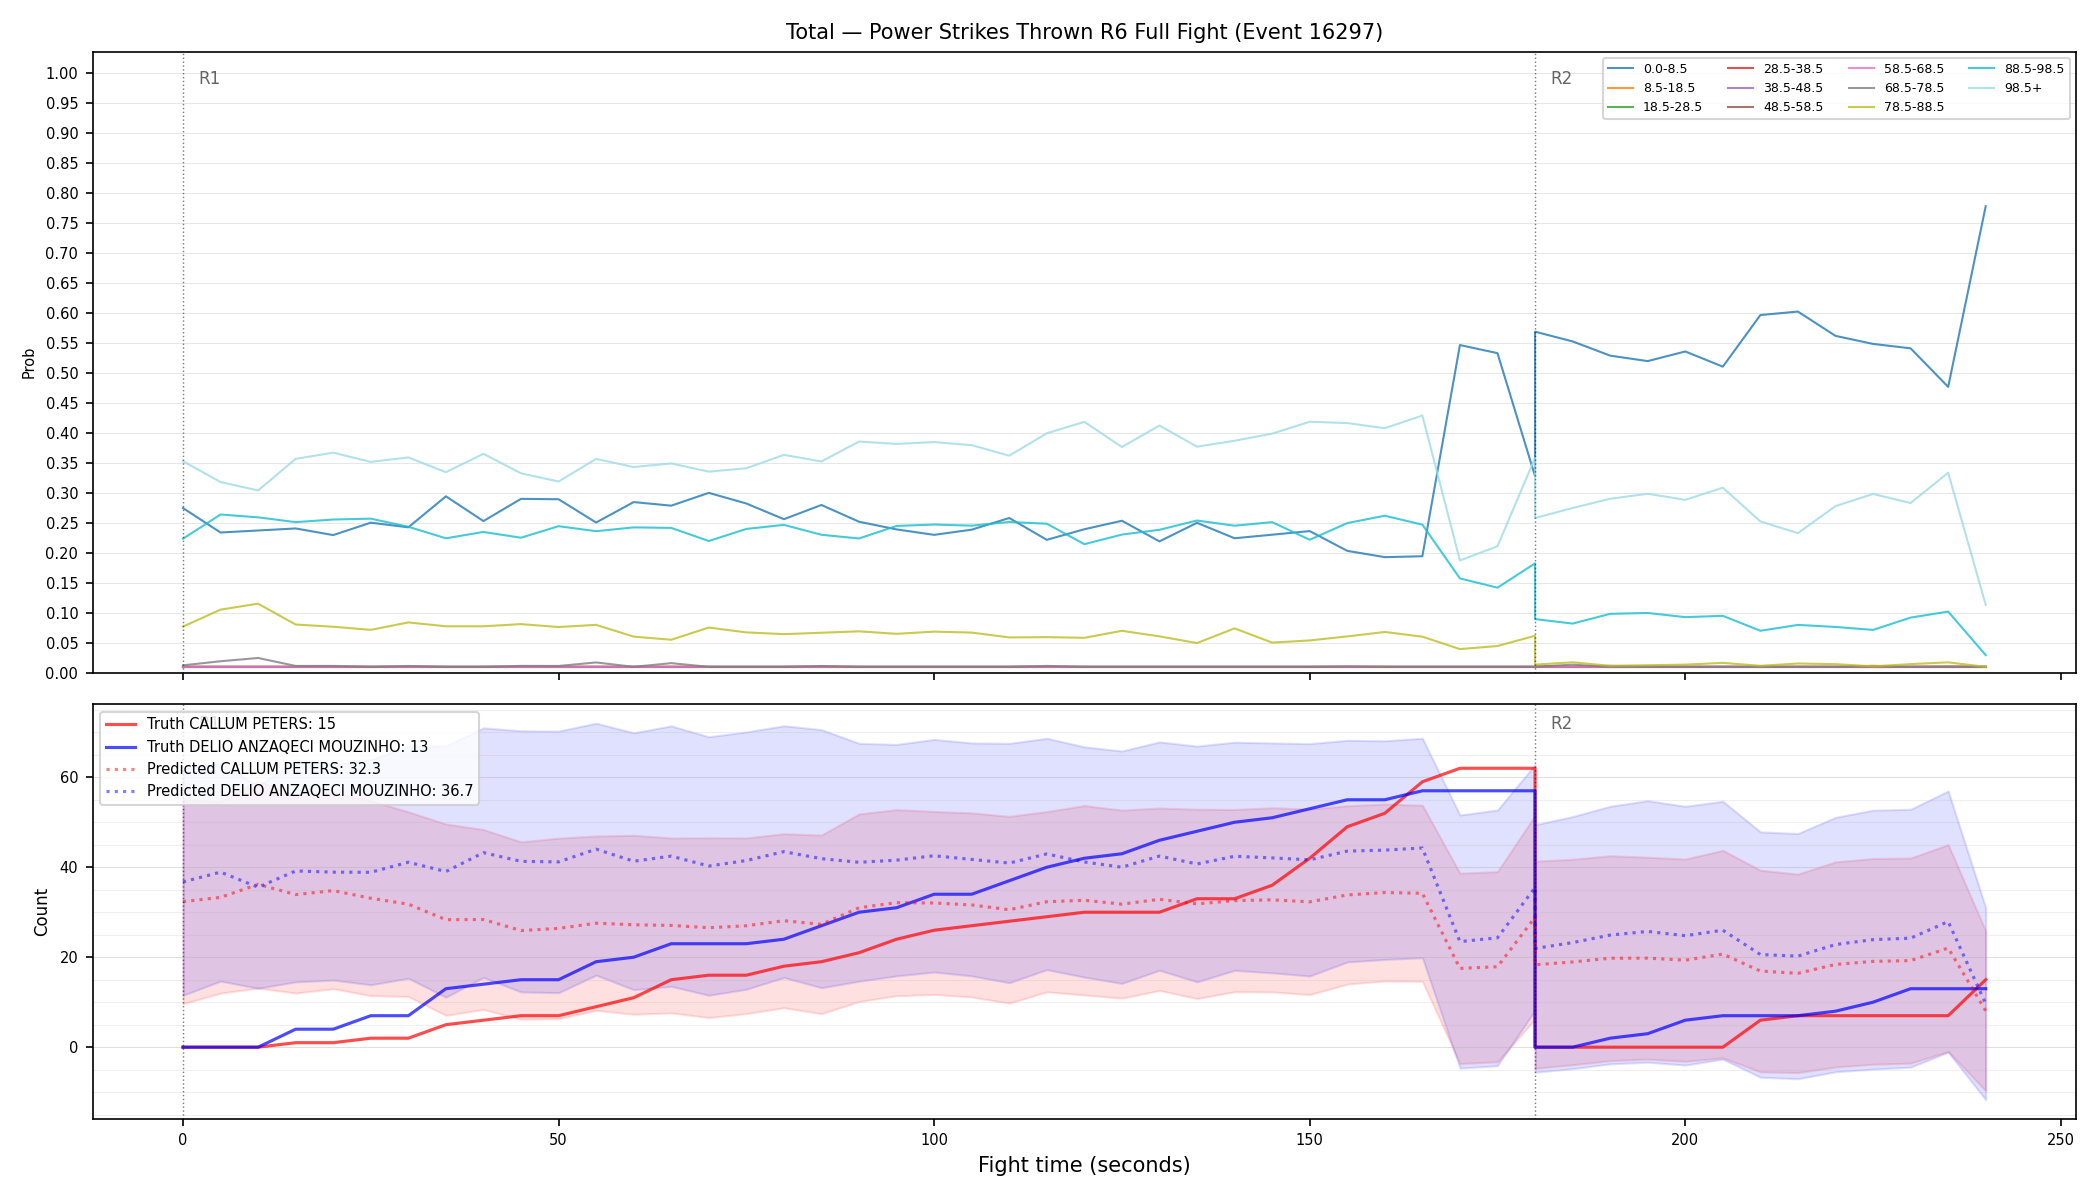
Task: Click the 50 tick on the x-axis
Action: point(558,1139)
